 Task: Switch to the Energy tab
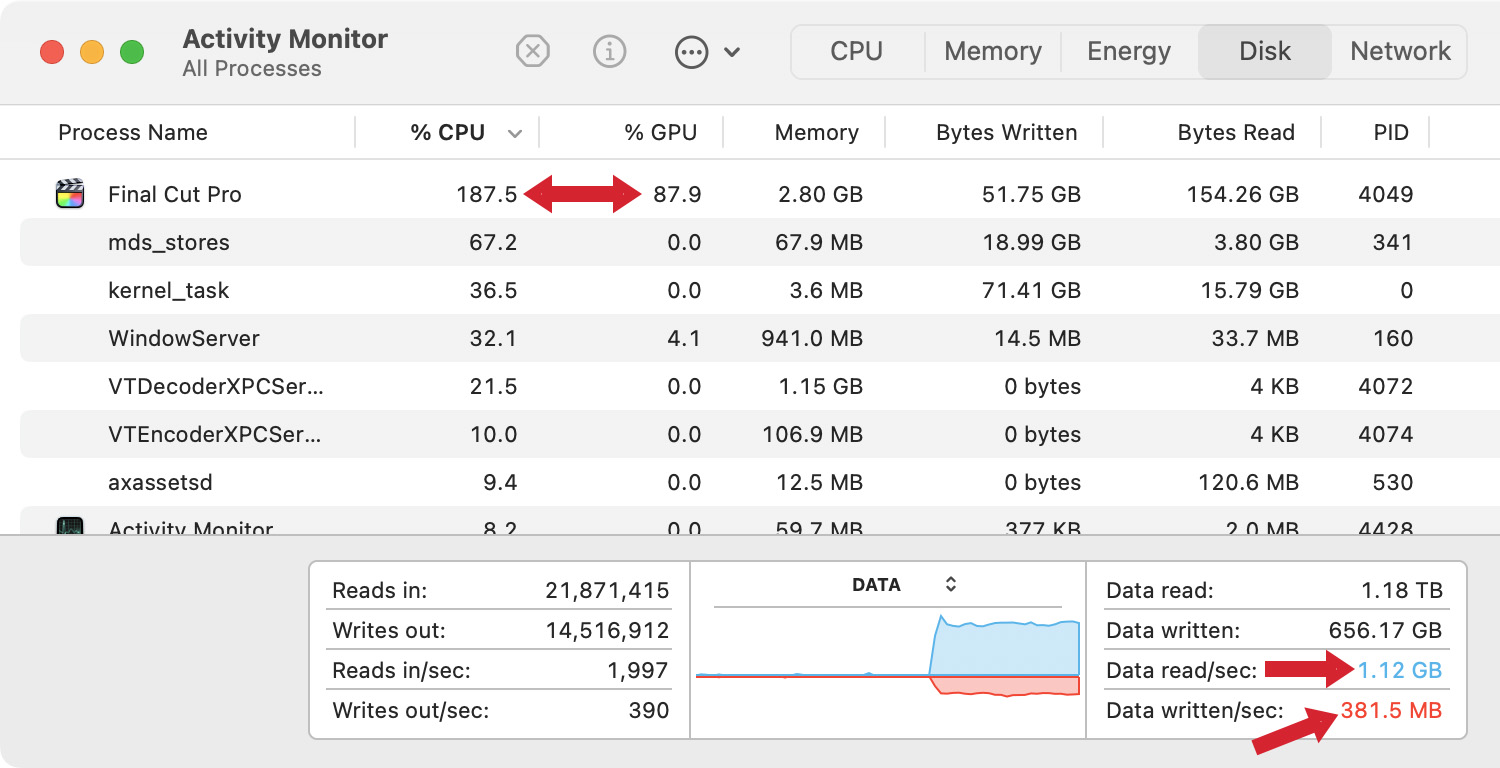(1129, 51)
